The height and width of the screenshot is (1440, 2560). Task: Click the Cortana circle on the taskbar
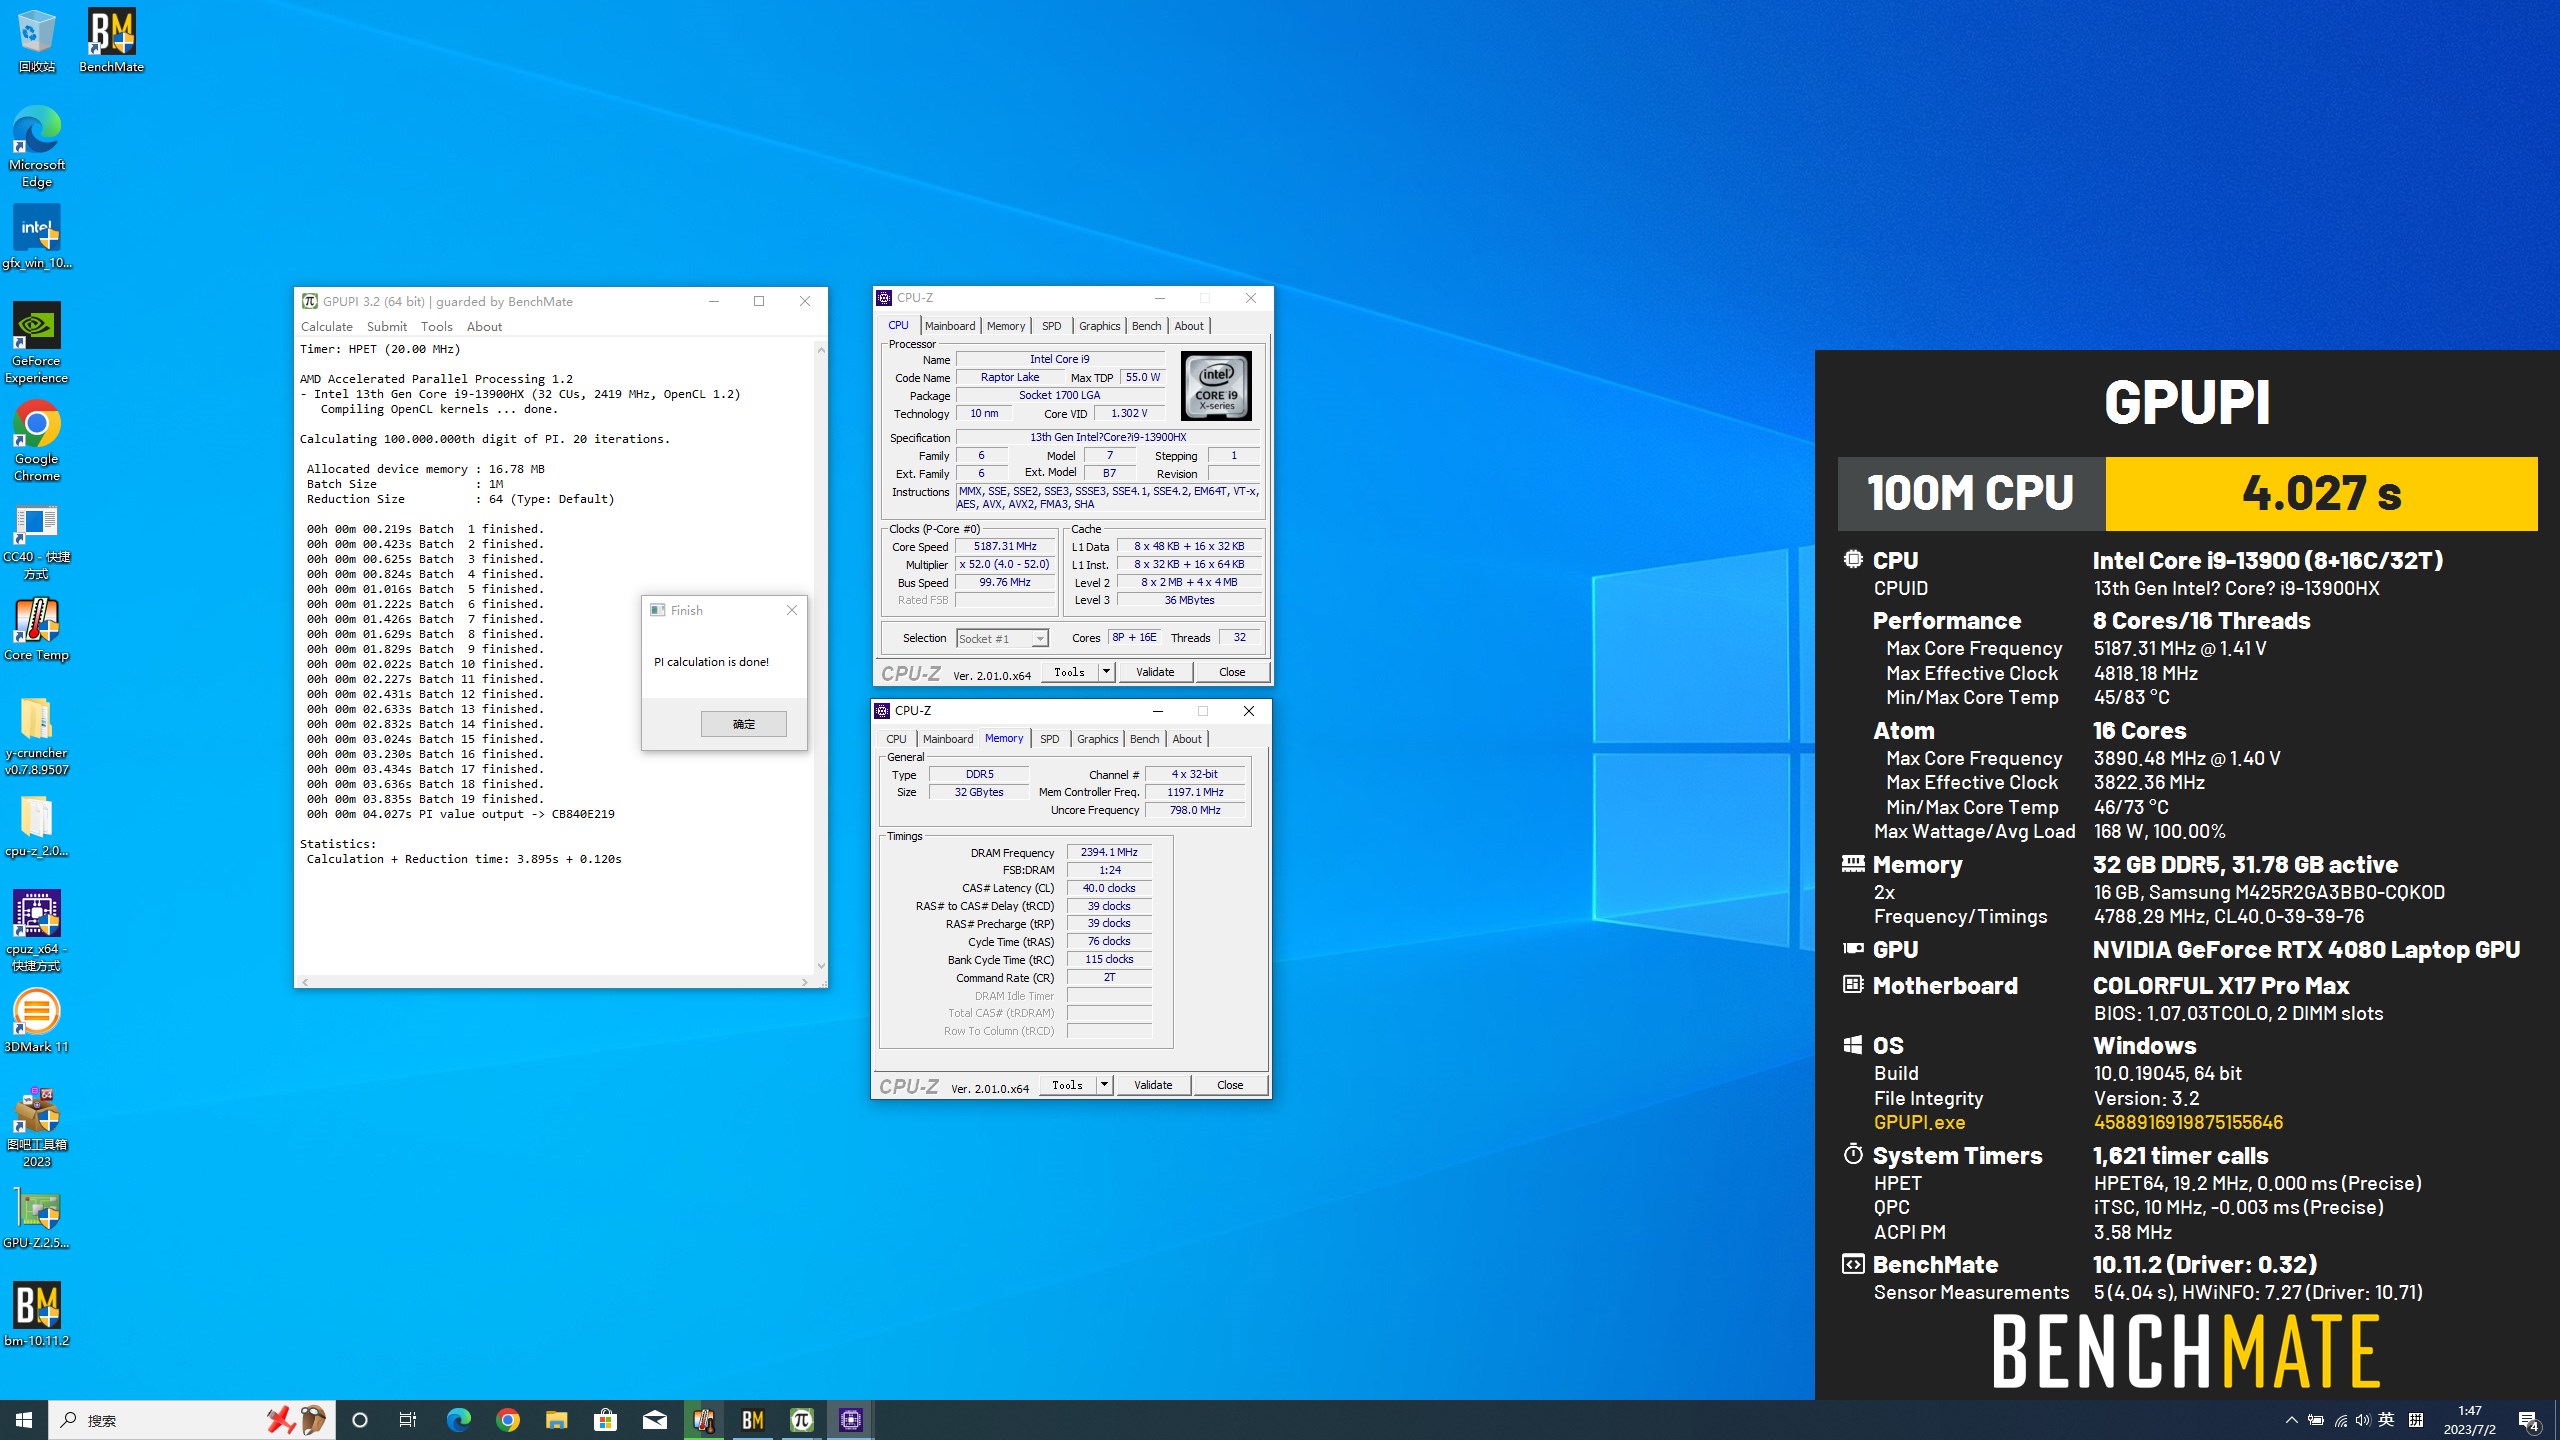pos(360,1420)
